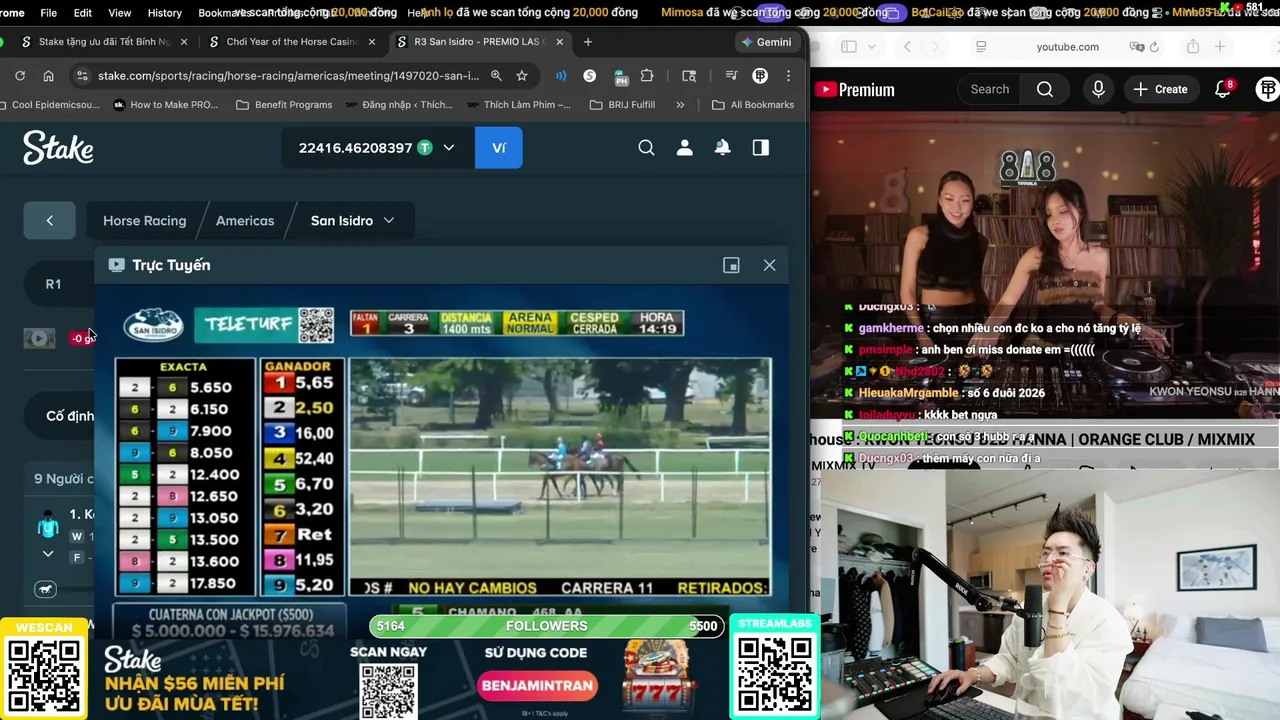Play the R1 race video thumbnail
The height and width of the screenshot is (720, 1280).
(39, 338)
